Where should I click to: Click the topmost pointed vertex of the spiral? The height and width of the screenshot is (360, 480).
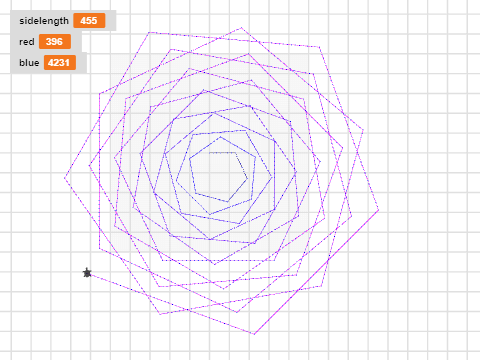pyautogui.click(x=241, y=28)
